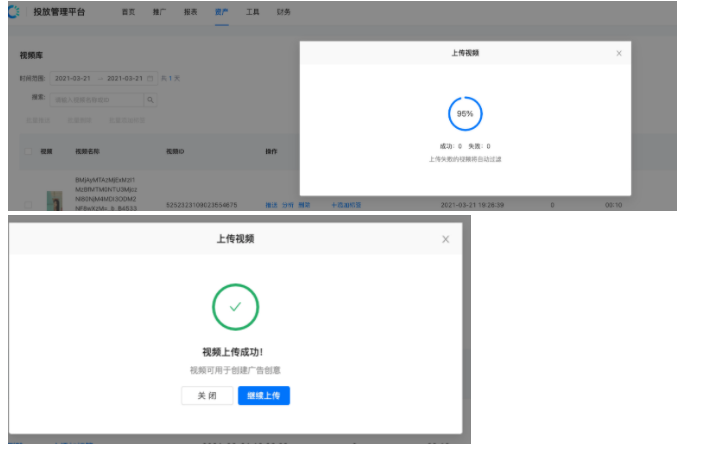Click the 批量推送 batch button
Image resolution: width=719 pixels, height=449 pixels.
click(x=38, y=120)
